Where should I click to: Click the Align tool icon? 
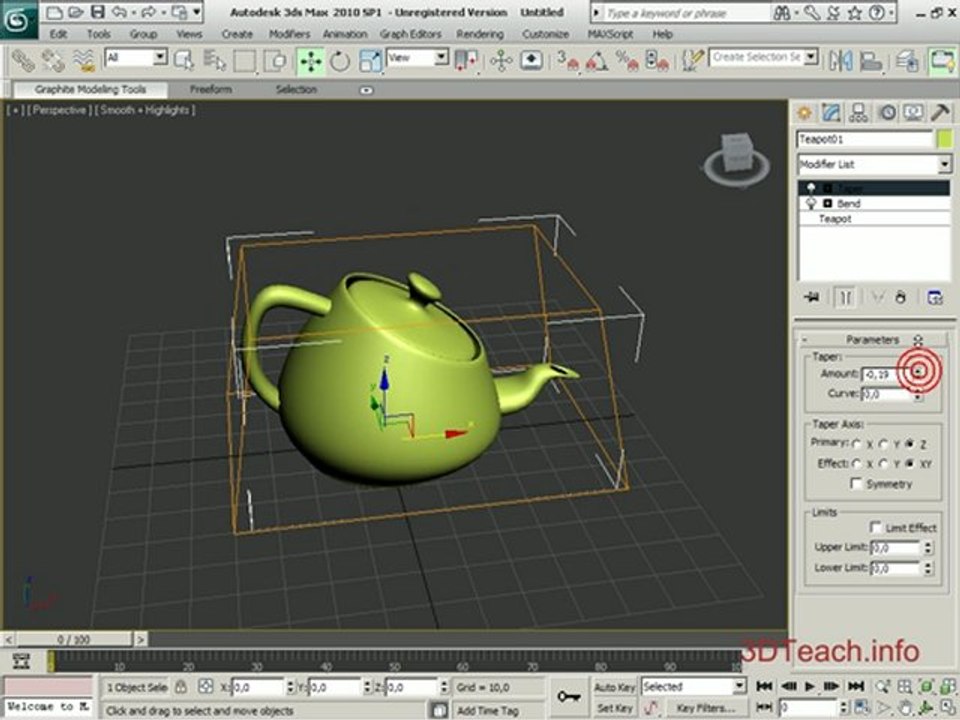[x=871, y=60]
